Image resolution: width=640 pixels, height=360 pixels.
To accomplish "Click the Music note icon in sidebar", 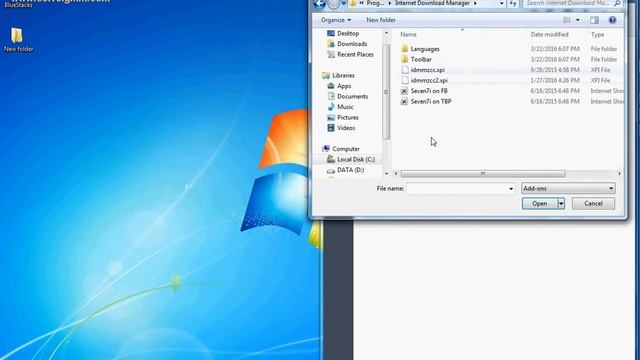I will pos(331,107).
